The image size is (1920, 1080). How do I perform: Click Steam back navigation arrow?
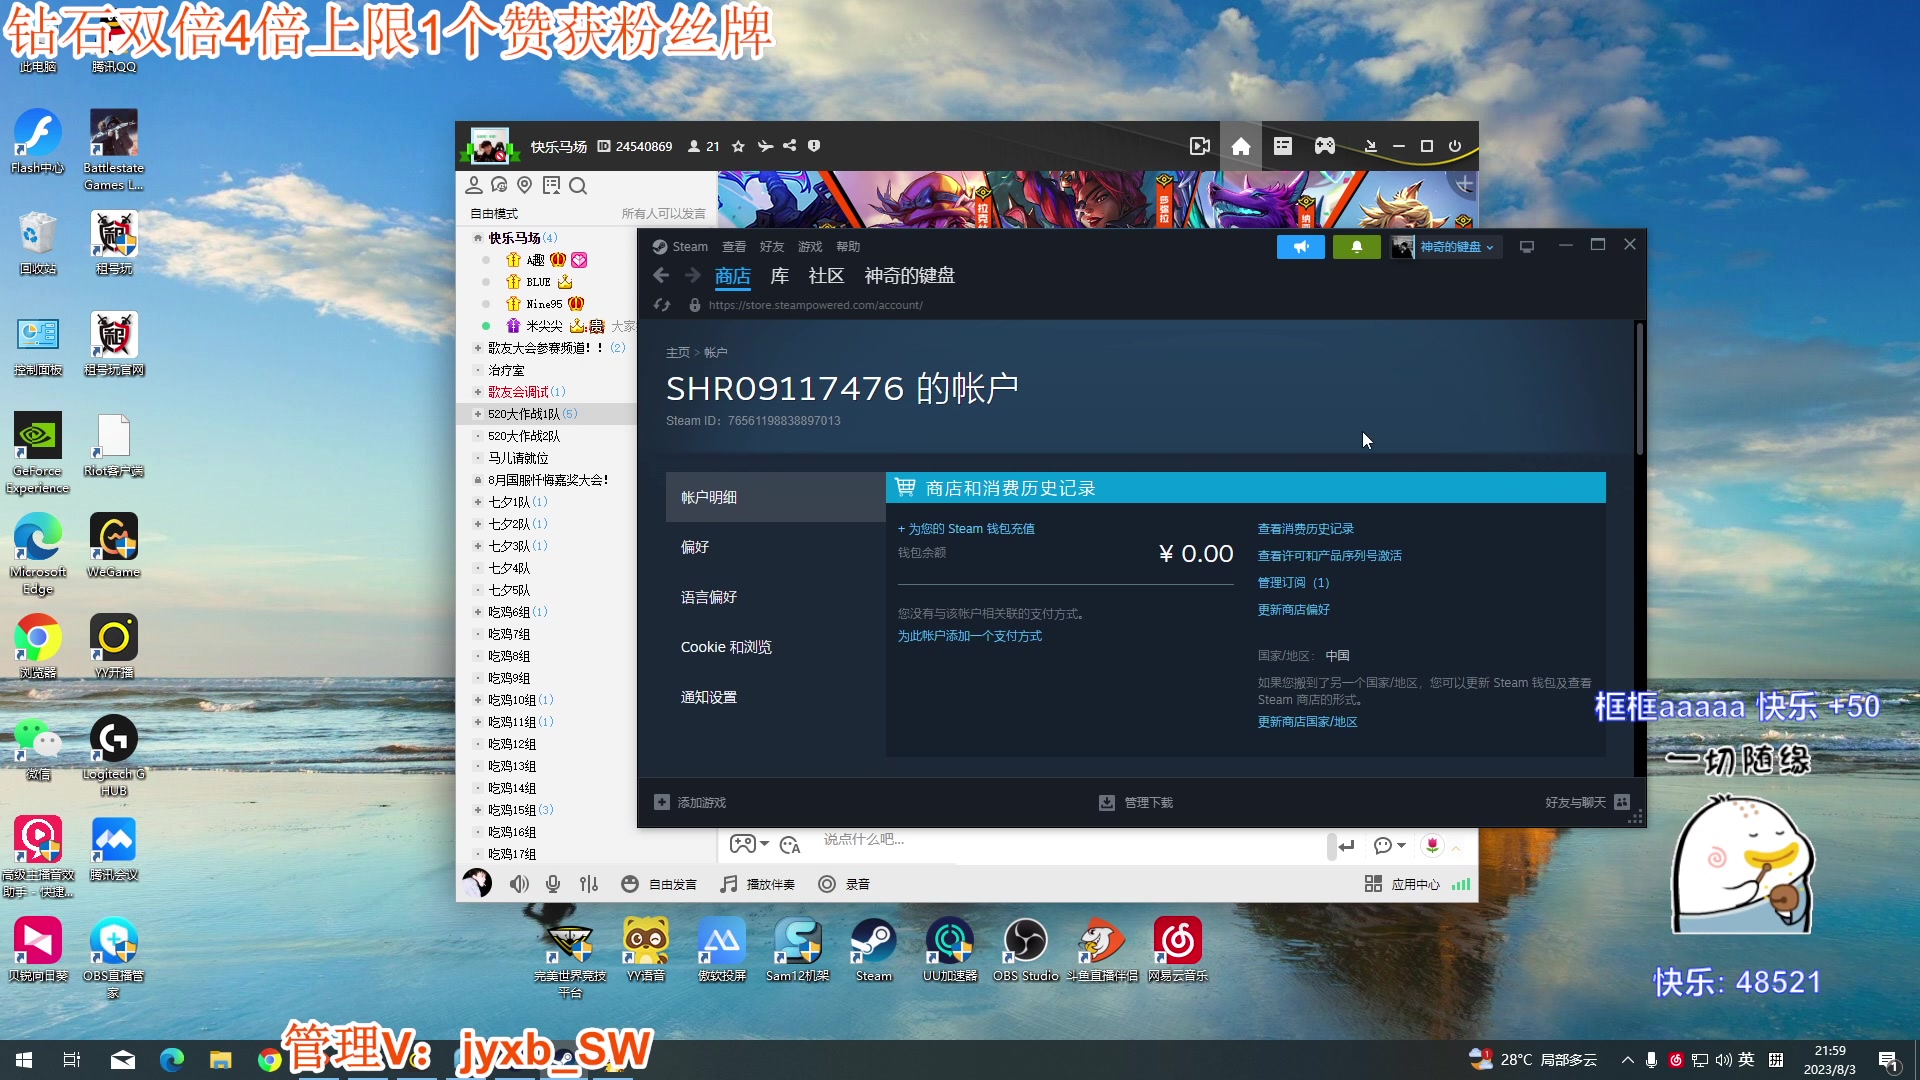661,275
